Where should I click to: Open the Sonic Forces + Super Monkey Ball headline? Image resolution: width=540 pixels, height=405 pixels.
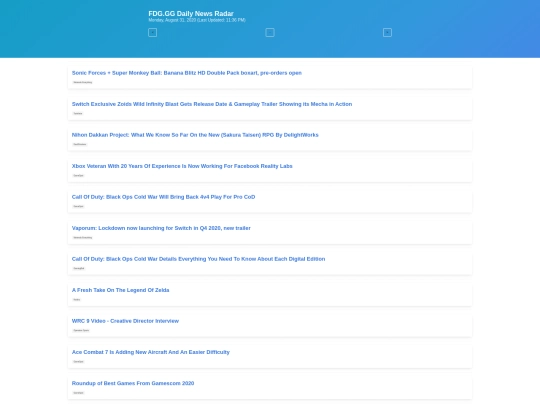(187, 73)
